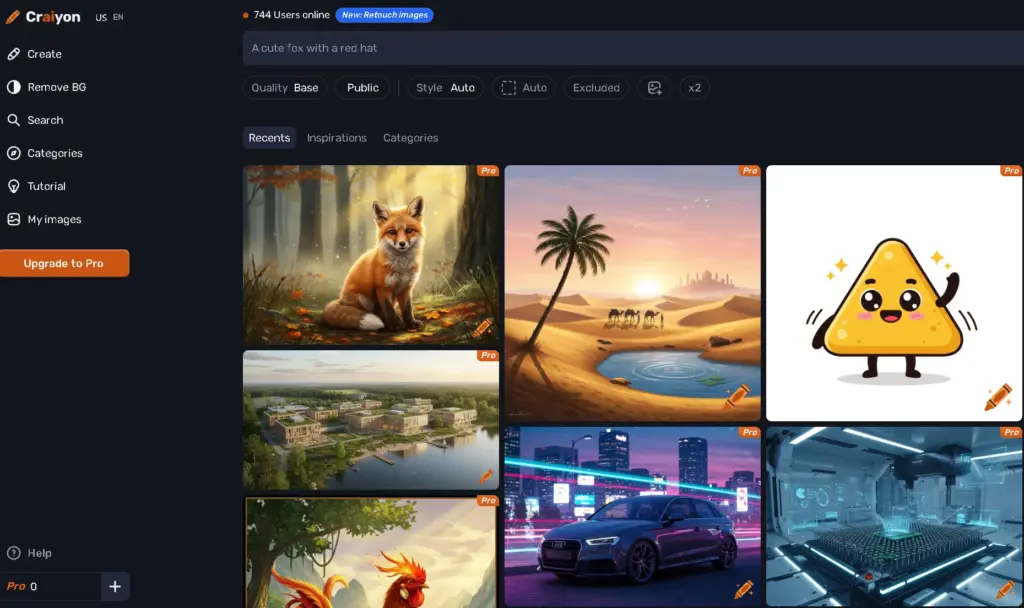Toggle the Public visibility setting
1024x608 pixels.
pyautogui.click(x=362, y=88)
